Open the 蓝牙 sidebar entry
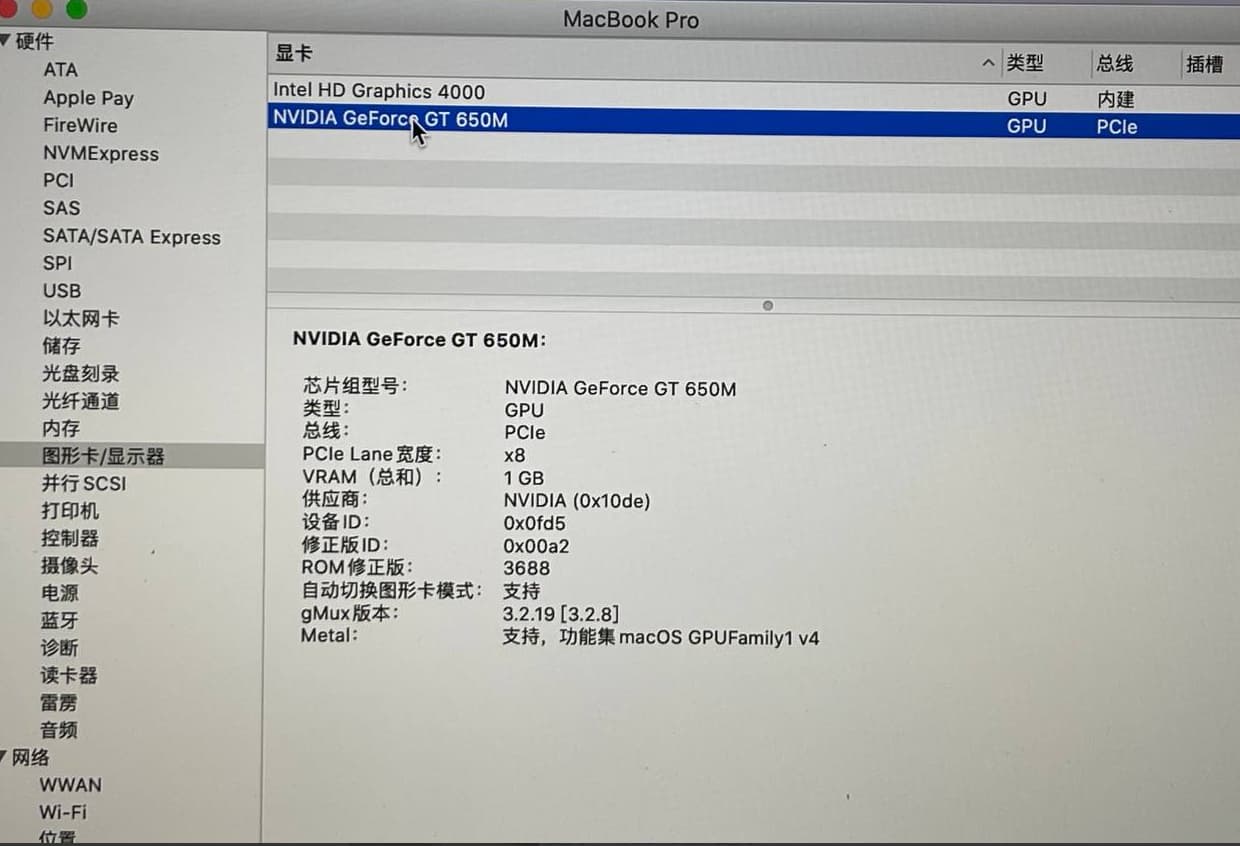The image size is (1240, 846). [x=60, y=621]
